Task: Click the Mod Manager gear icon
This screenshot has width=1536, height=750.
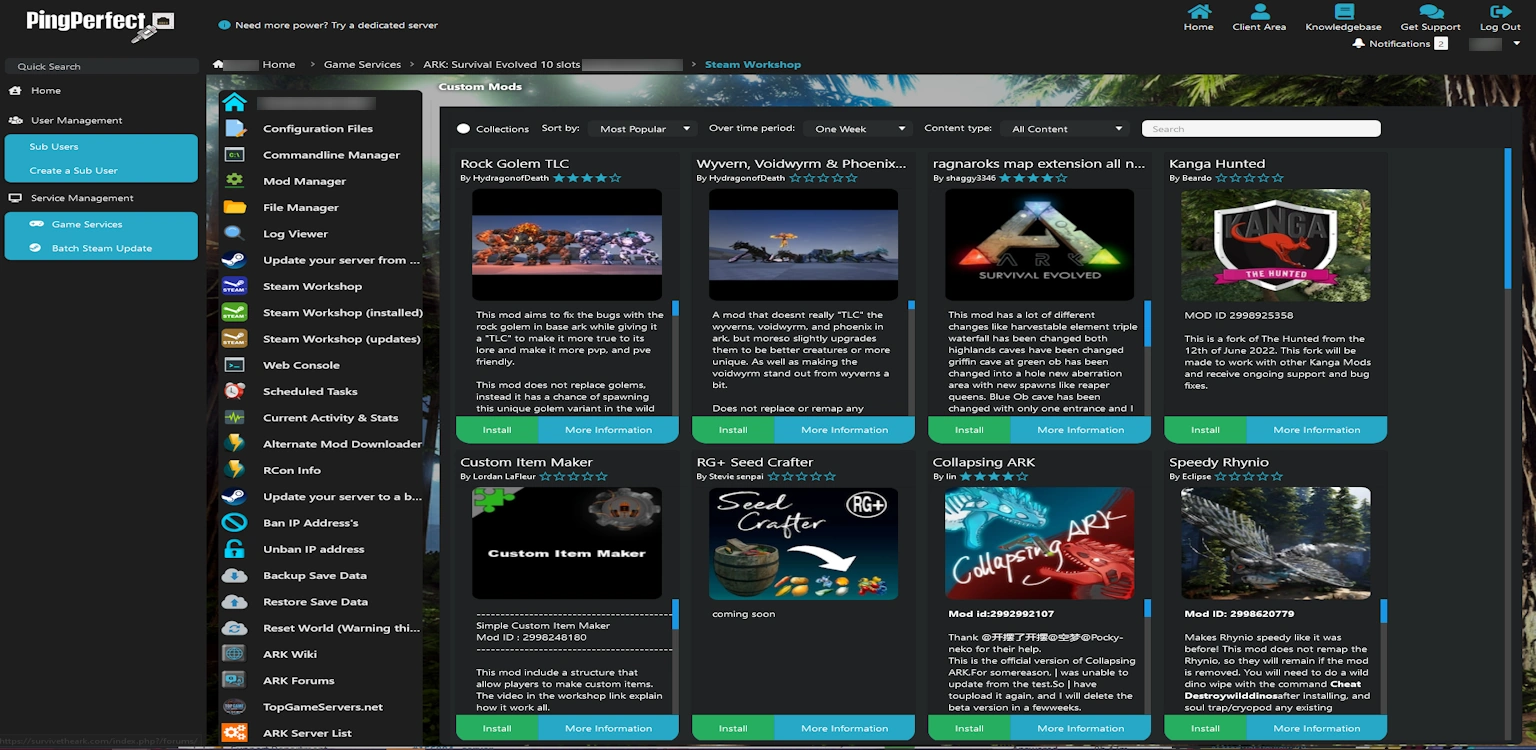Action: [x=235, y=181]
